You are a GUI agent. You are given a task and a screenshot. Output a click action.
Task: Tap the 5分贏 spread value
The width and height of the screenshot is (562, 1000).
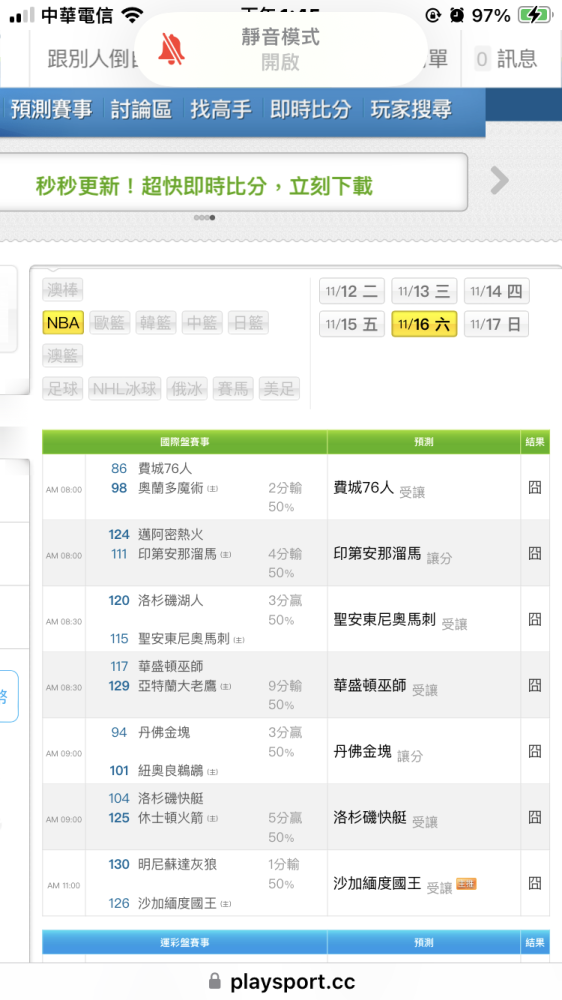pos(285,818)
